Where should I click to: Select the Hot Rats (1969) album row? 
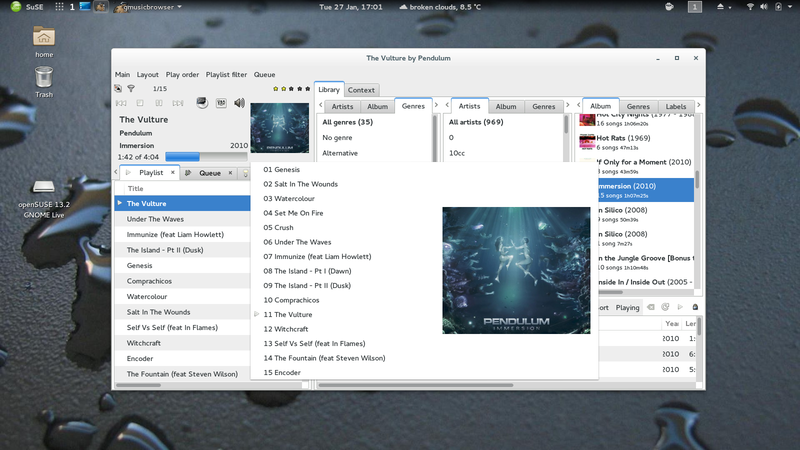tap(636, 142)
